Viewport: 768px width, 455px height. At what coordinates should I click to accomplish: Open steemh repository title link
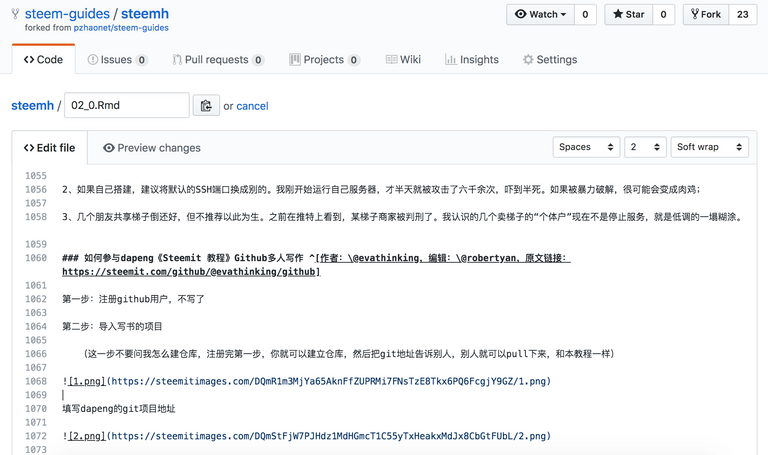tap(144, 14)
